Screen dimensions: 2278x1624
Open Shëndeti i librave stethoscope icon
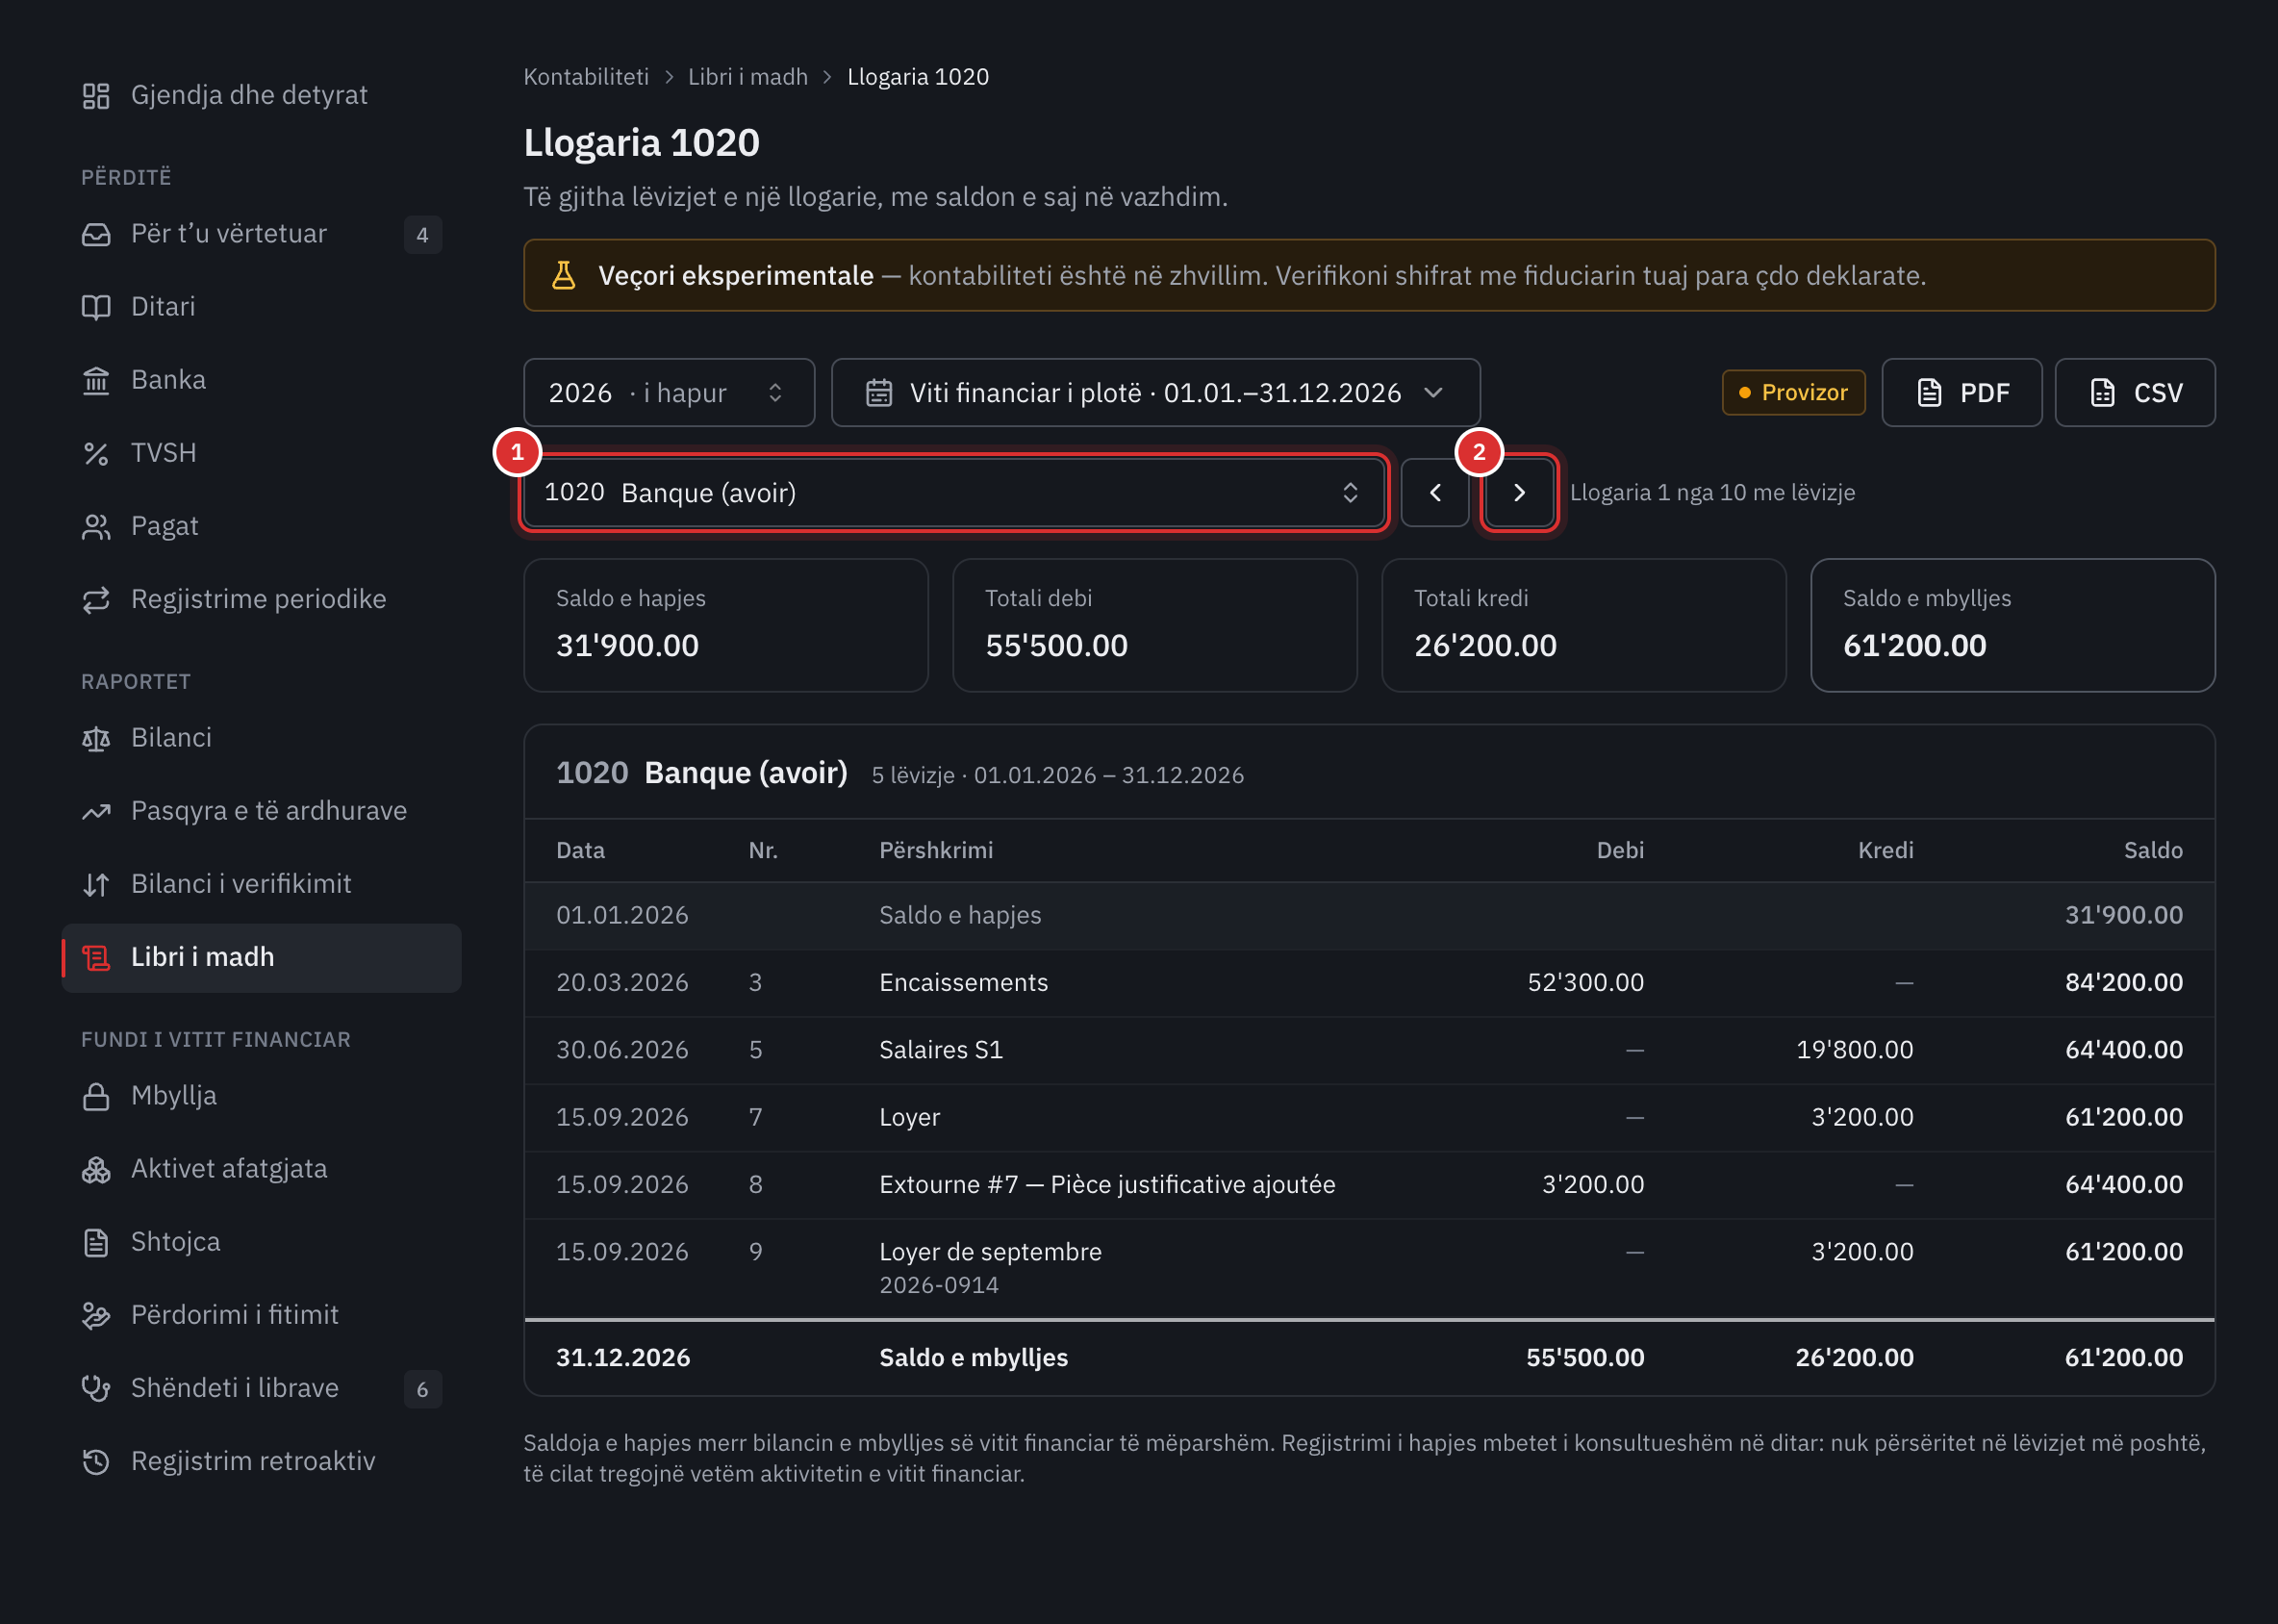[x=96, y=1388]
